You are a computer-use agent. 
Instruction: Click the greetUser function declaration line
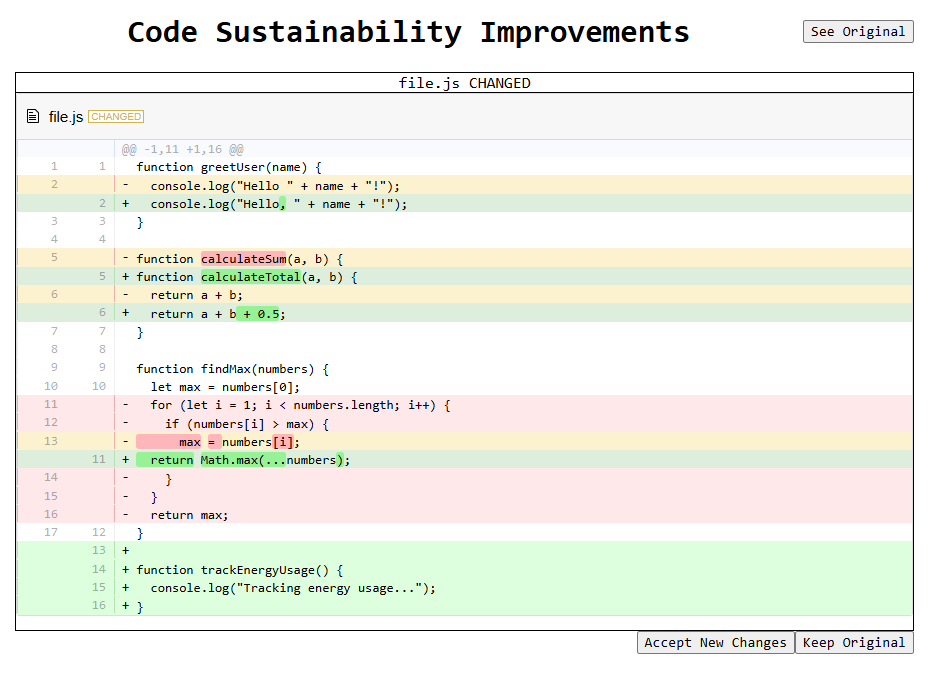click(x=229, y=167)
